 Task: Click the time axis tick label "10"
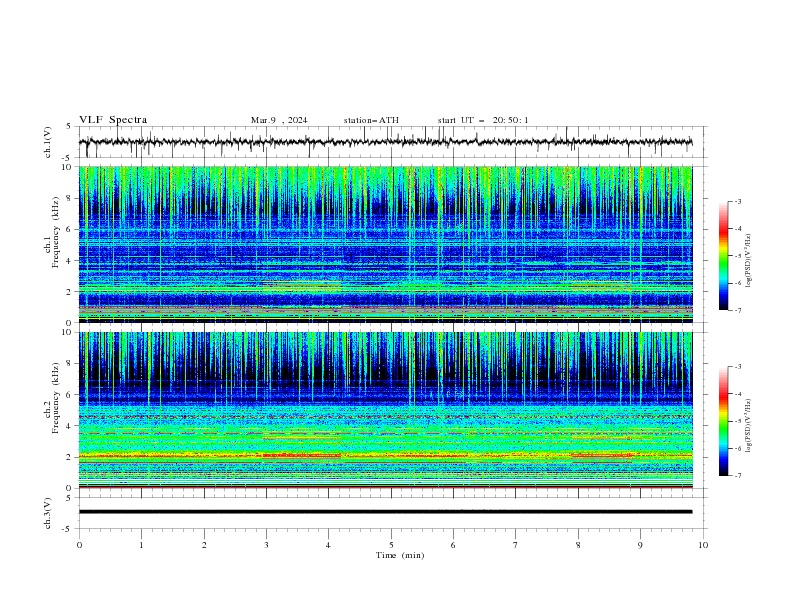(x=703, y=545)
